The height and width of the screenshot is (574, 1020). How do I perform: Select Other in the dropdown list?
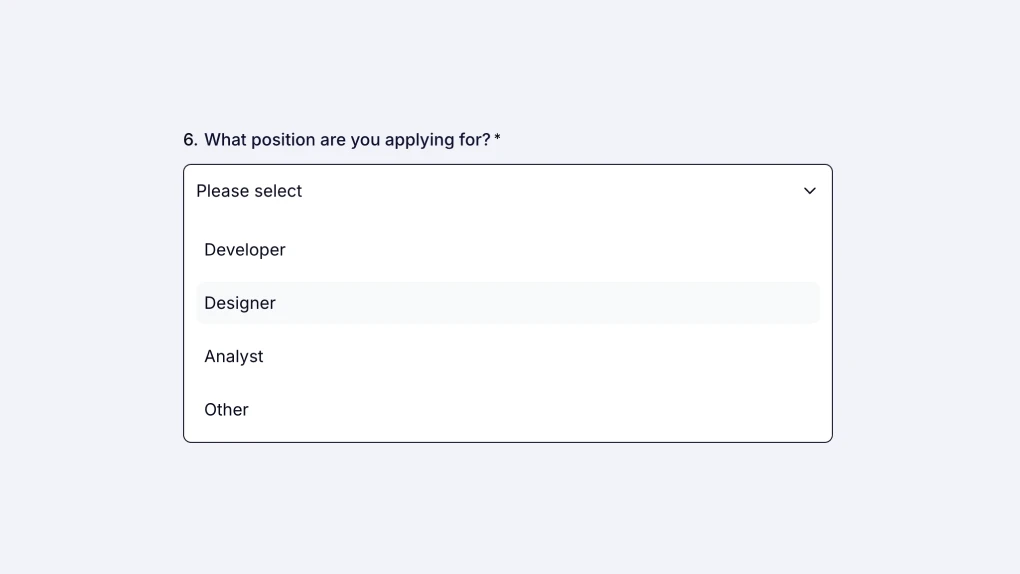[x=227, y=410]
